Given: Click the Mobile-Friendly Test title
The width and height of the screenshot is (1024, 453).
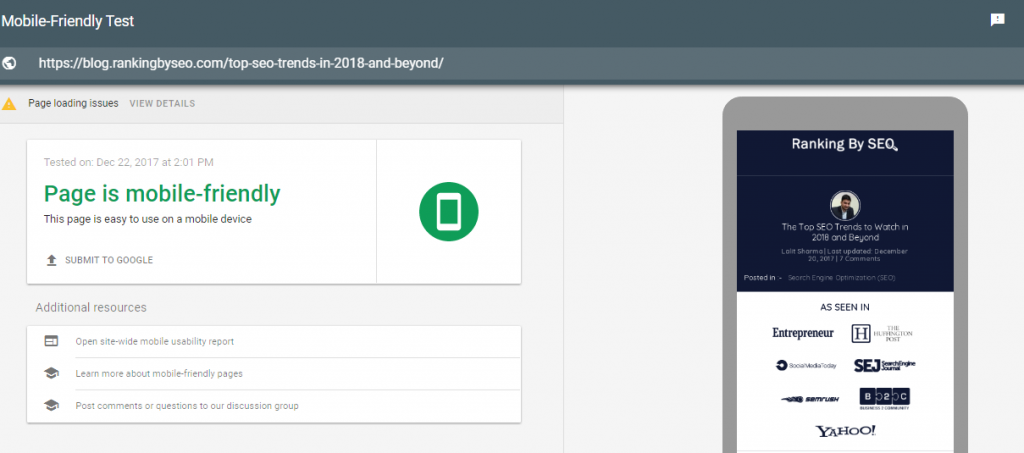Looking at the screenshot, I should (68, 21).
